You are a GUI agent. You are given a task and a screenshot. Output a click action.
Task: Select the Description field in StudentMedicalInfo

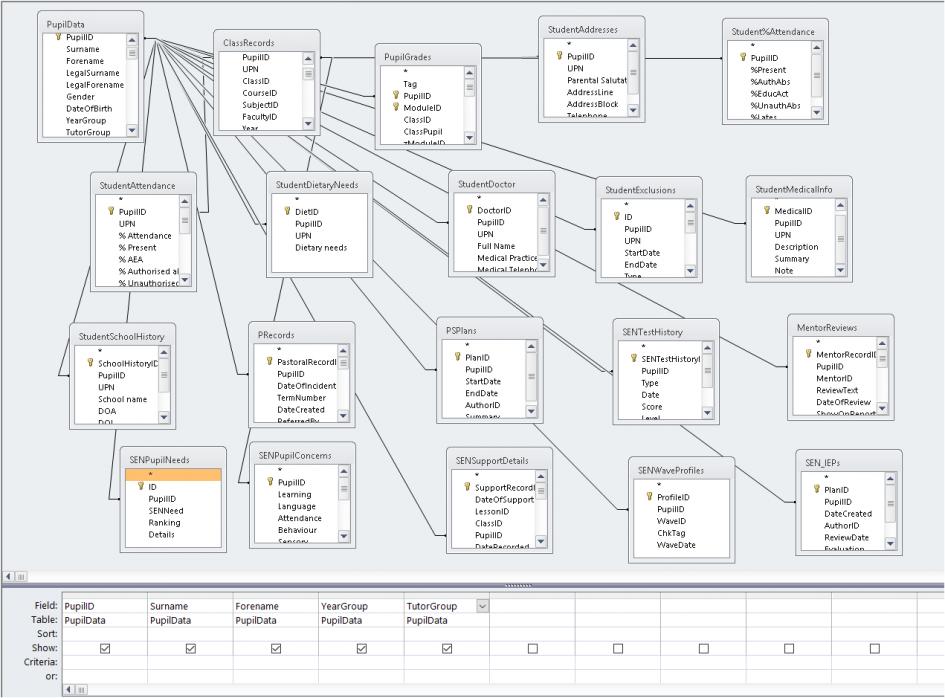[x=796, y=247]
